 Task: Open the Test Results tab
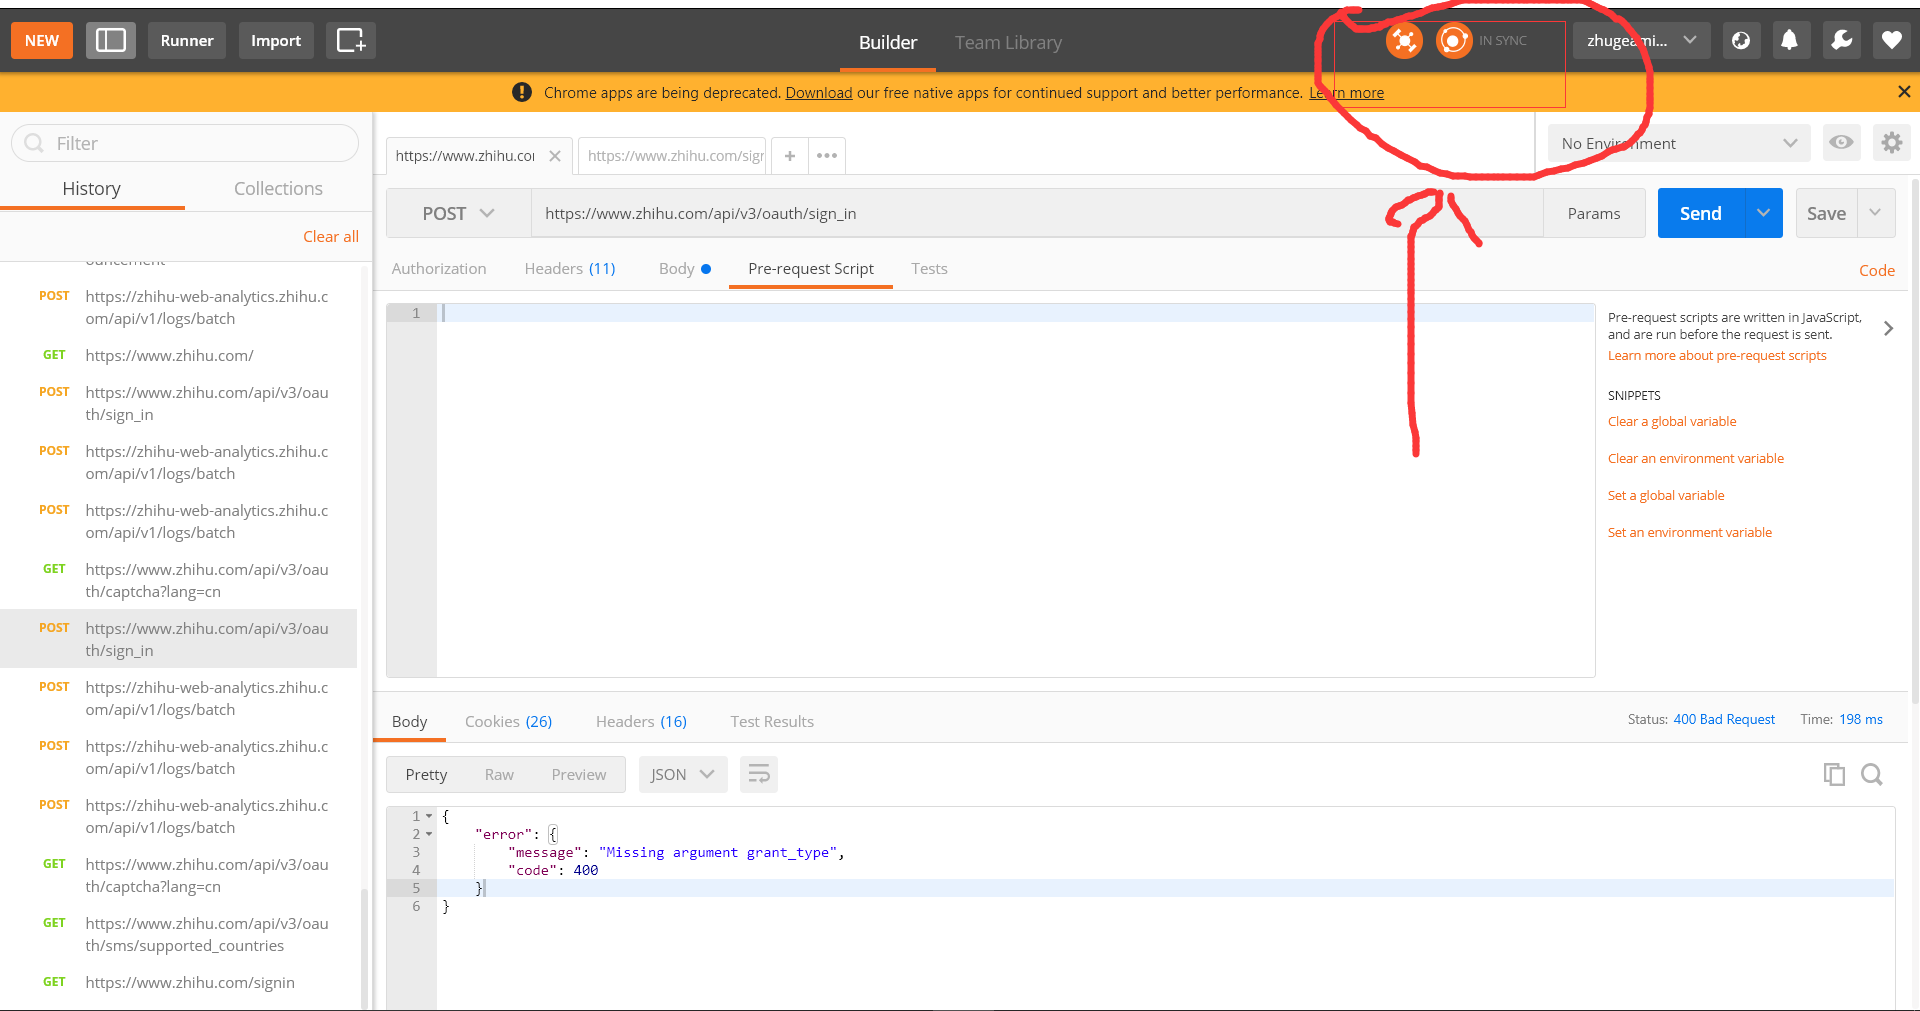pyautogui.click(x=772, y=721)
